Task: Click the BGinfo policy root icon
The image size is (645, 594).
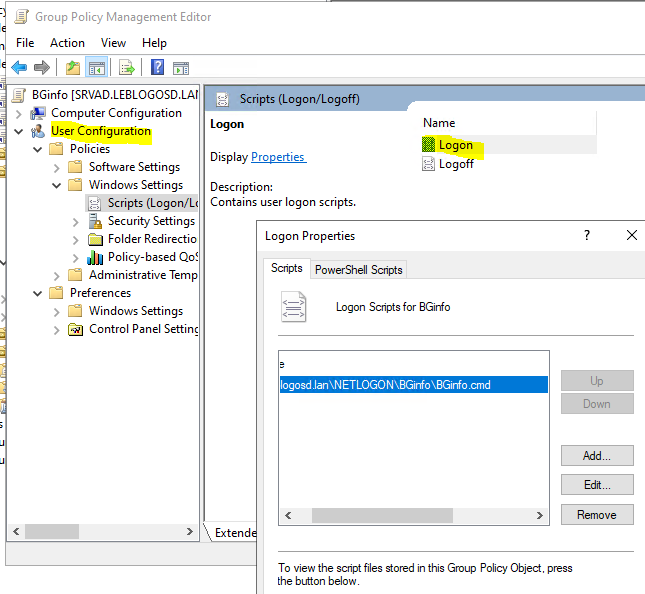Action: point(19,95)
